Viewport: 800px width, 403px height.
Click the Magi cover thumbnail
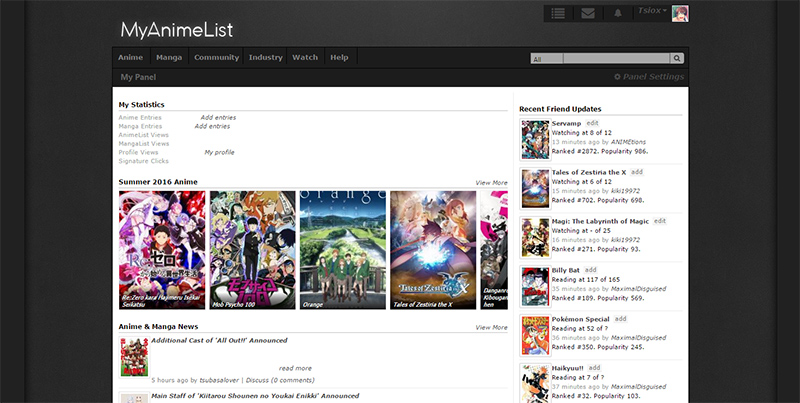pyautogui.click(x=535, y=238)
